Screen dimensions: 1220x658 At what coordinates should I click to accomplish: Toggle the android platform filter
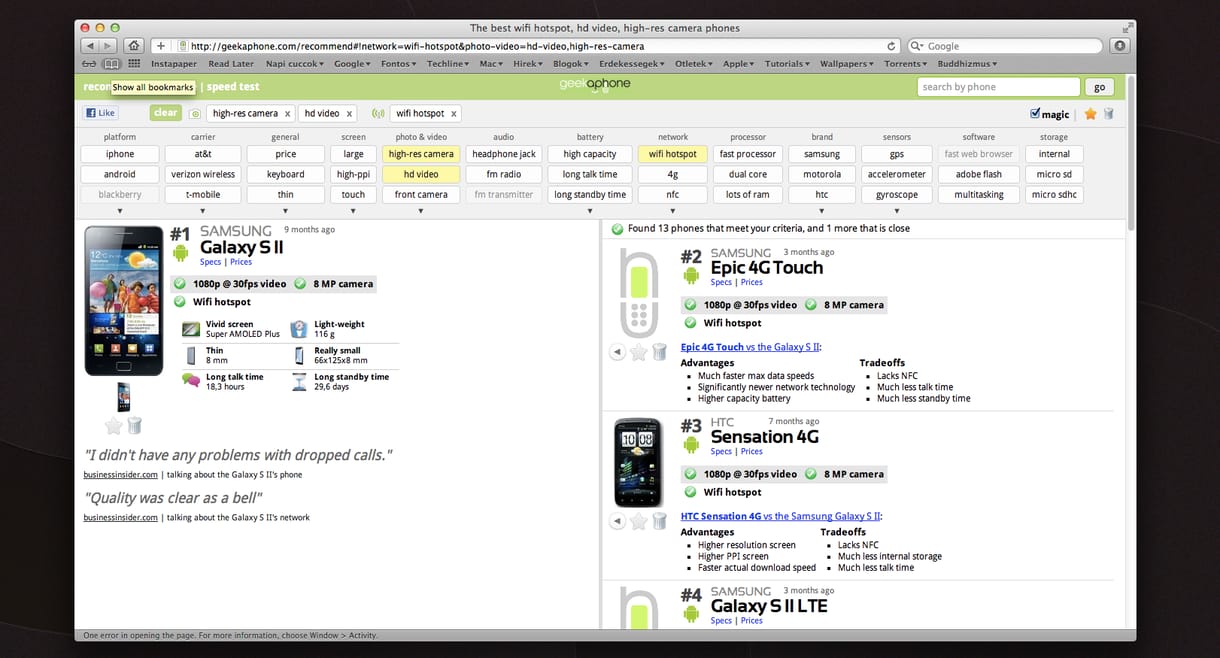tap(120, 174)
